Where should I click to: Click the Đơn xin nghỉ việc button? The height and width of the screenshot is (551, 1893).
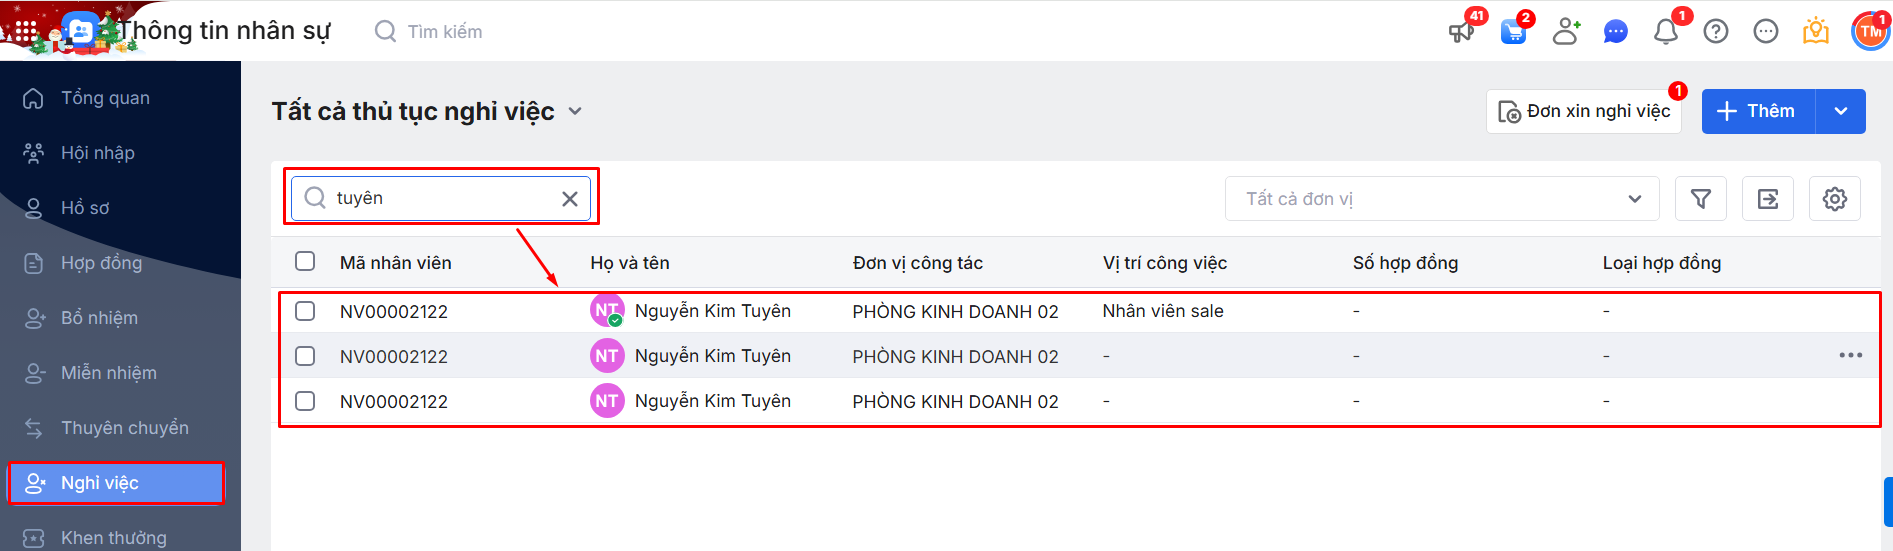[1584, 111]
